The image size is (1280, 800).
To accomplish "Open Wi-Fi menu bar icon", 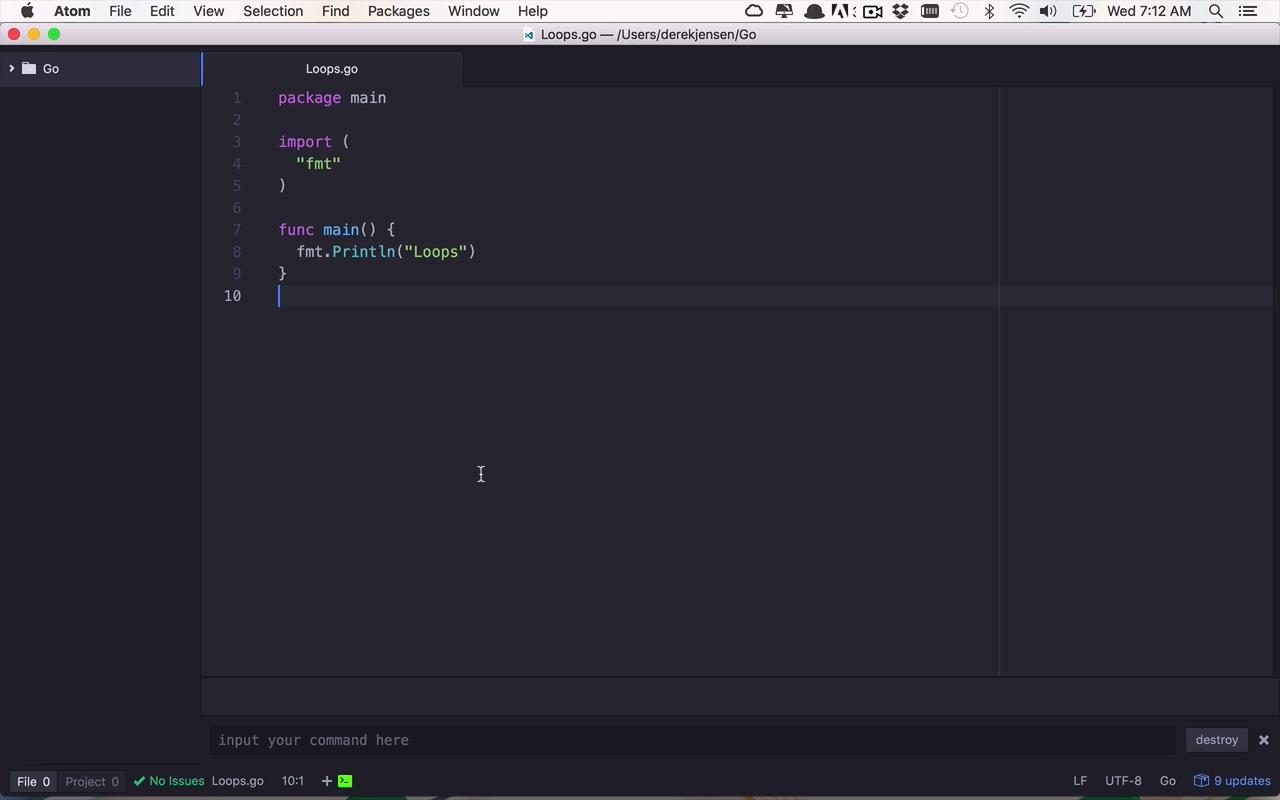I will 1019,11.
